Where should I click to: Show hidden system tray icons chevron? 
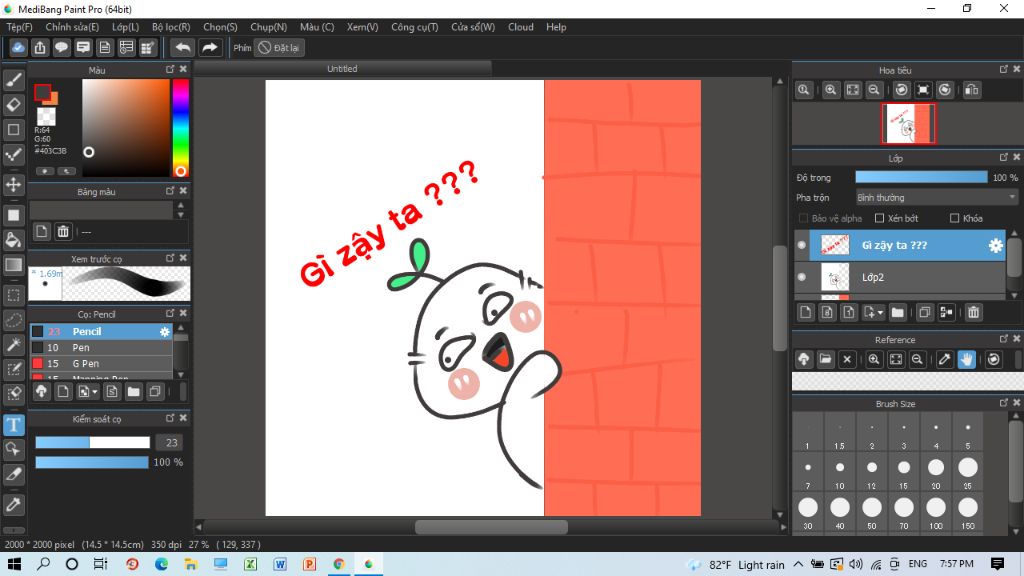pos(798,564)
